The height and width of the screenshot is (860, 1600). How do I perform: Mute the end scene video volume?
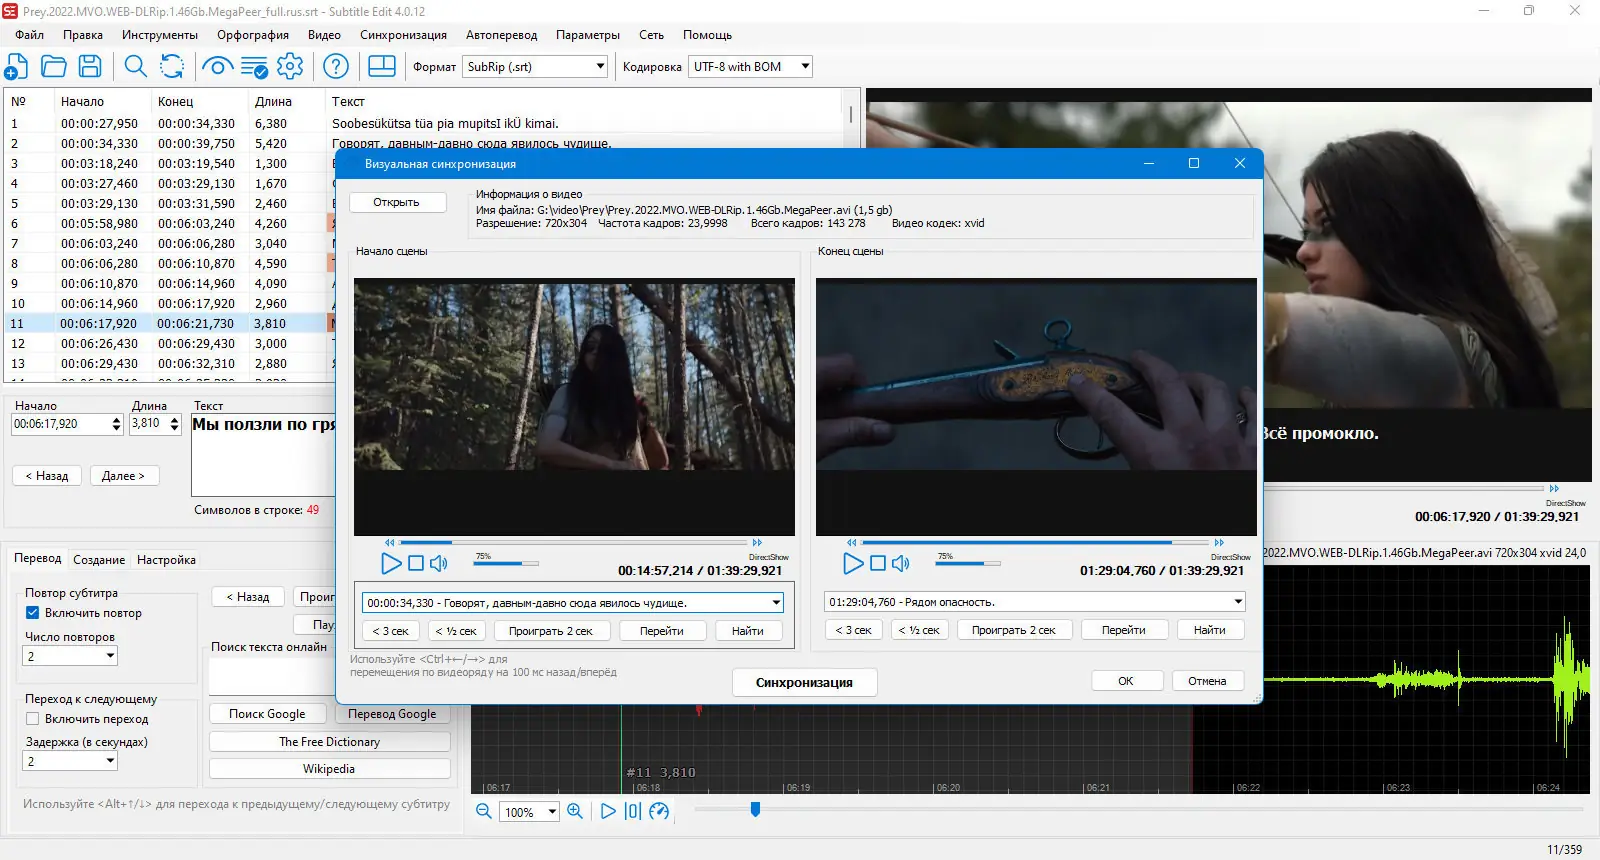[901, 564]
